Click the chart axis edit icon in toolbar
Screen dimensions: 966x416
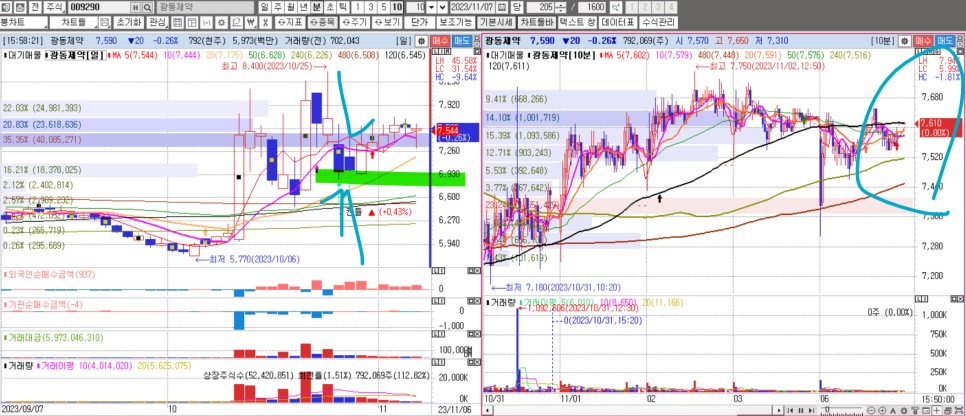tap(236, 22)
